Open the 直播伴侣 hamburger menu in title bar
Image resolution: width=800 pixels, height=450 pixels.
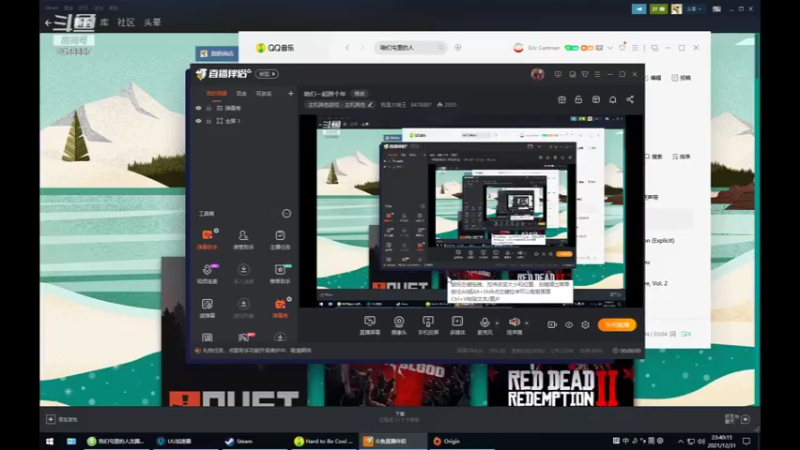coord(597,74)
